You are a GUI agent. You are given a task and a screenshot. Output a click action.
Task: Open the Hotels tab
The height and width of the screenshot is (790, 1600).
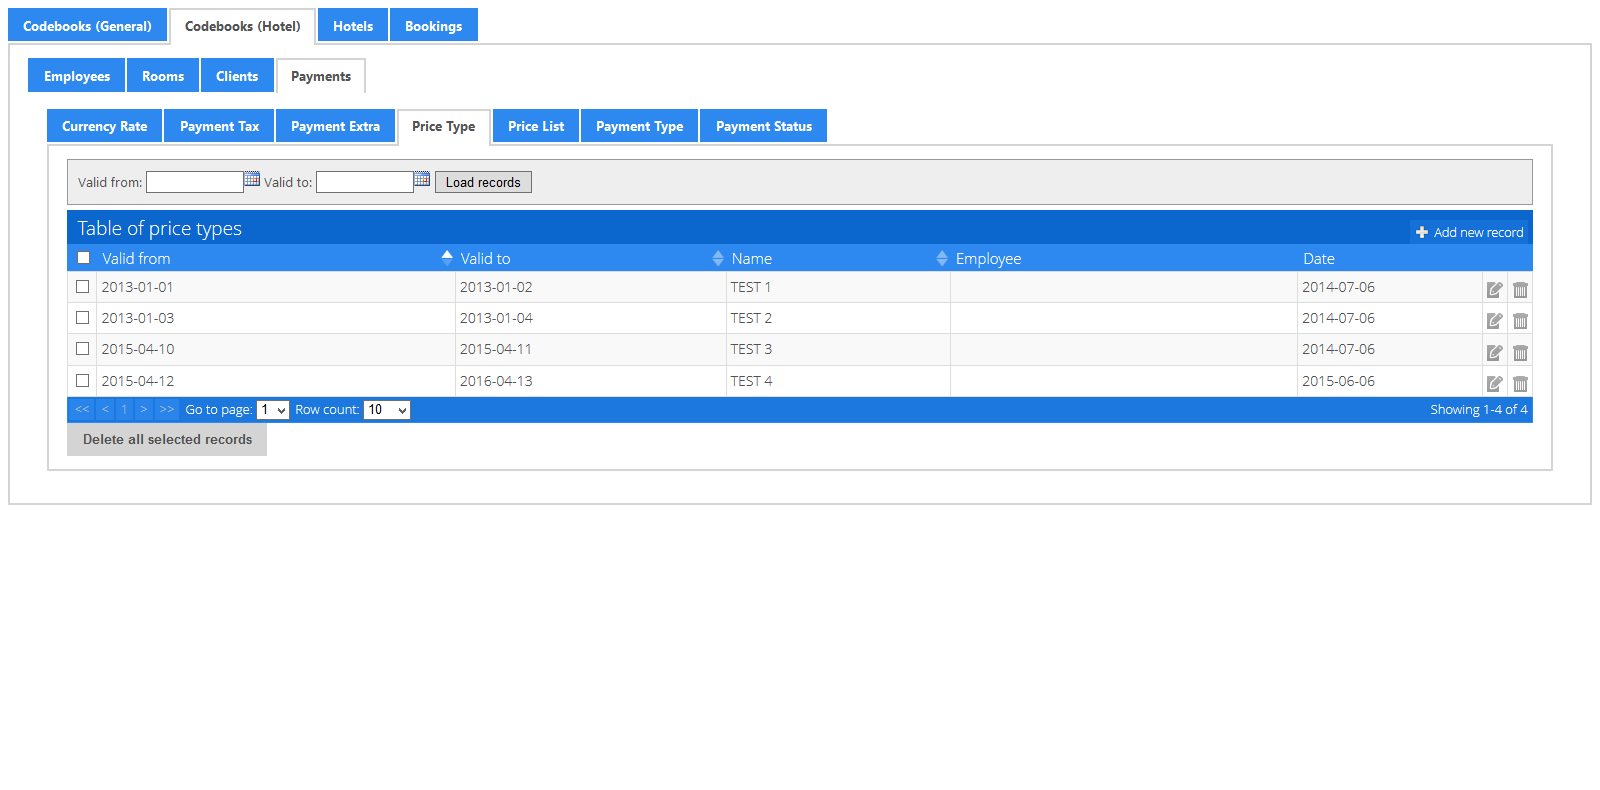(x=353, y=26)
